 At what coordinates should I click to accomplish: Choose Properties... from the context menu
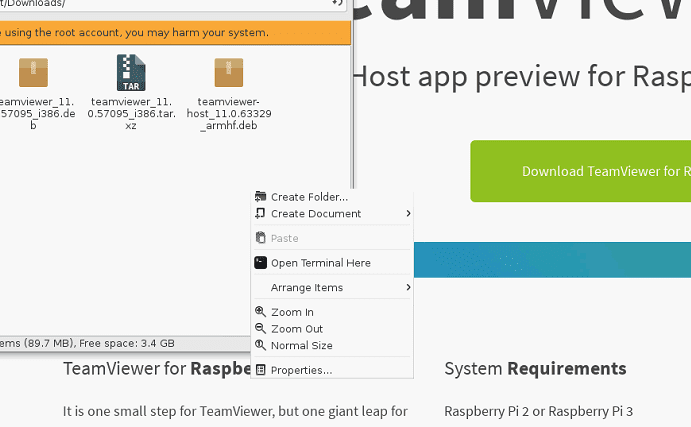(301, 370)
